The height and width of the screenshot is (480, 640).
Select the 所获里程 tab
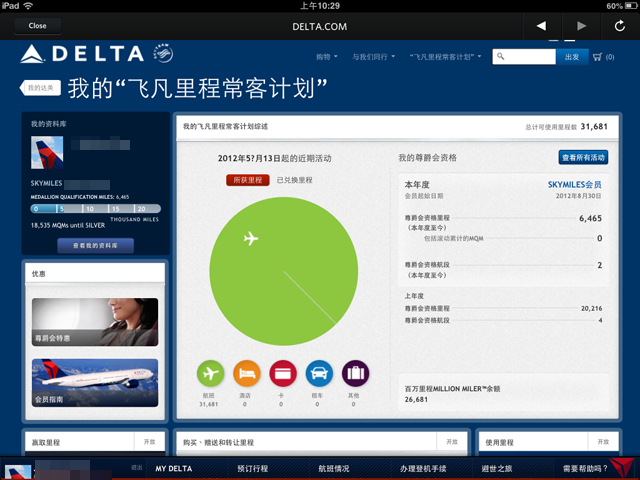(248, 180)
